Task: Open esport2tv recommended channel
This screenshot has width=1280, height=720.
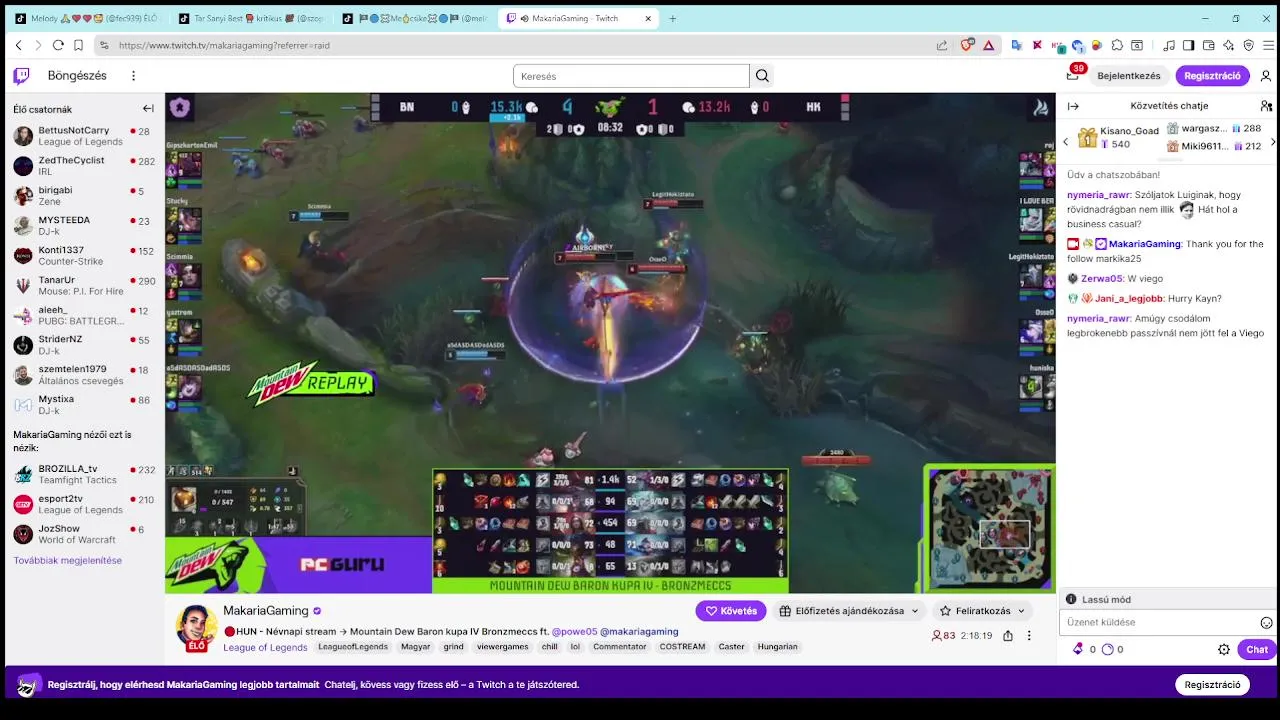Action: click(85, 504)
